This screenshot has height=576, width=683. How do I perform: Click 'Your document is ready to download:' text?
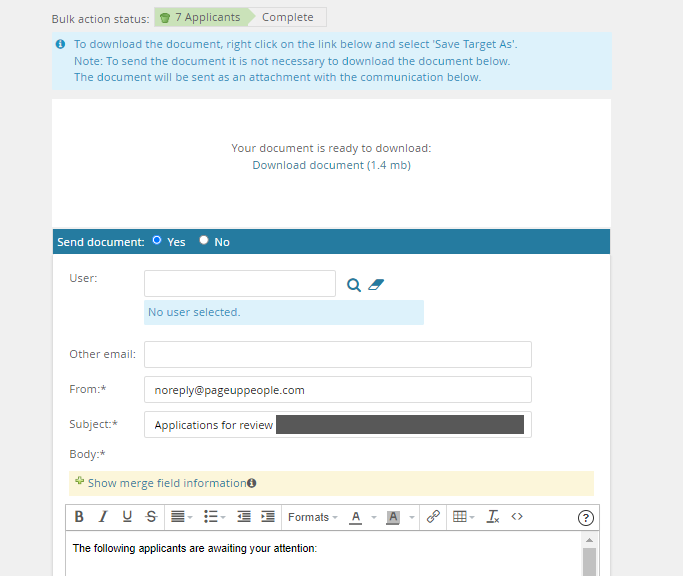[x=331, y=148]
